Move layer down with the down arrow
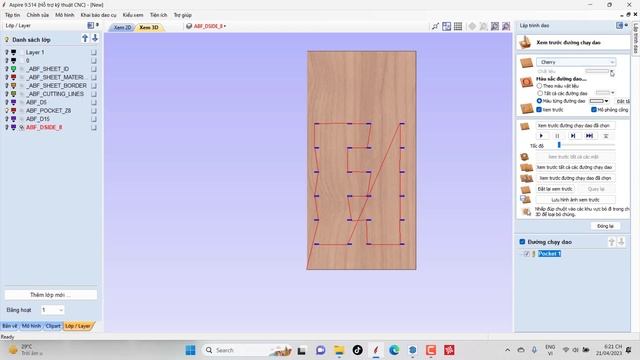 tap(95, 38)
